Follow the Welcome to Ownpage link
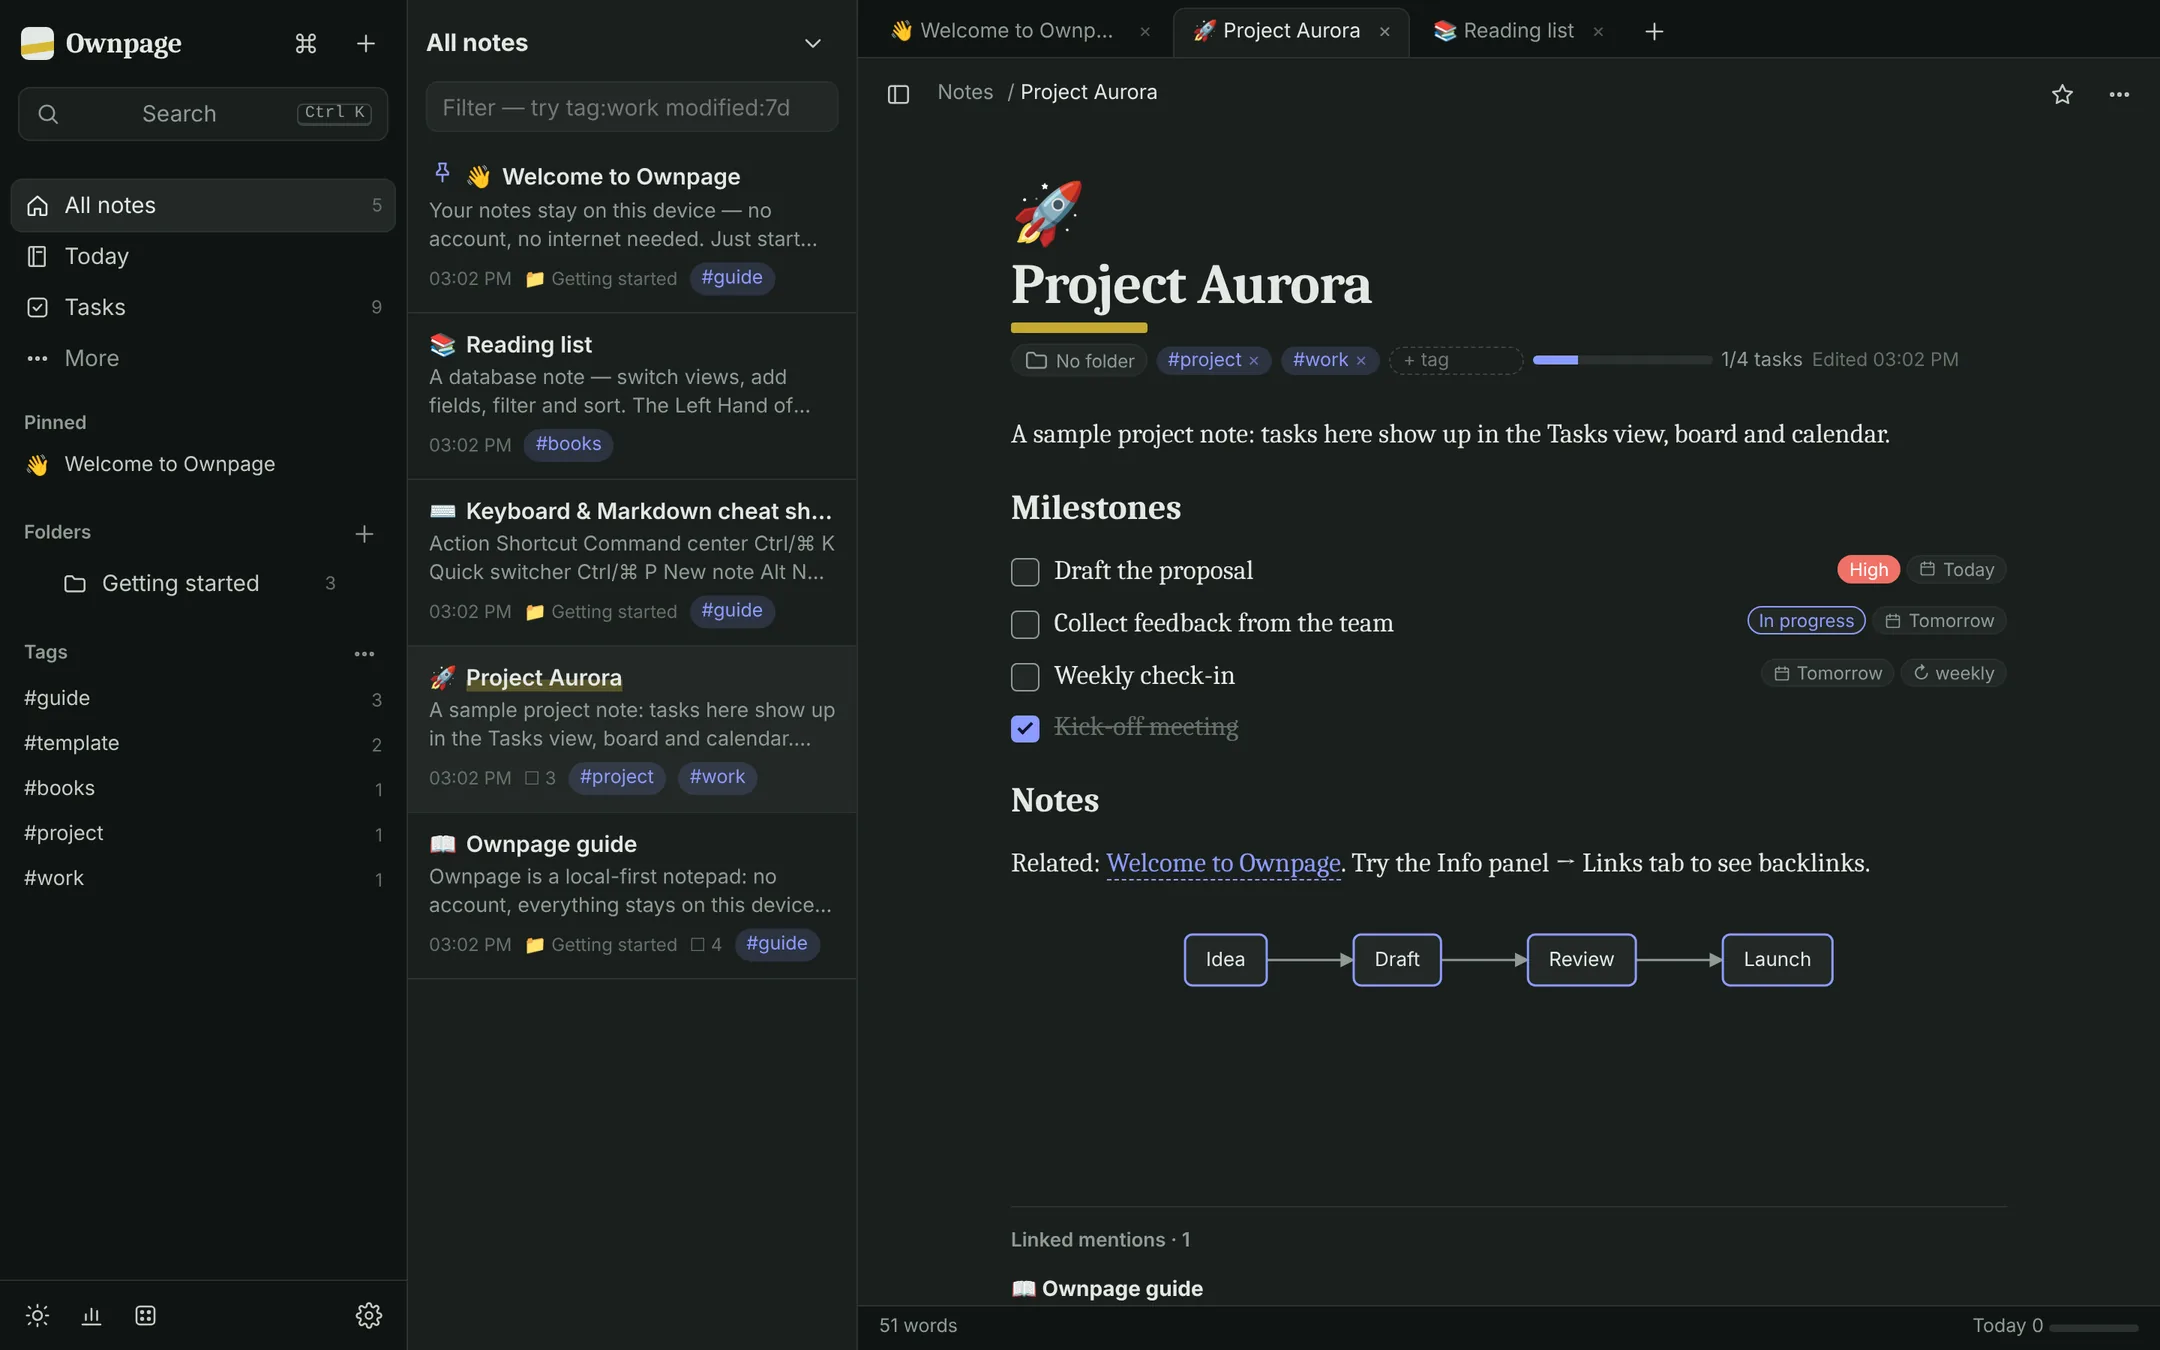The image size is (2160, 1350). 1222,863
